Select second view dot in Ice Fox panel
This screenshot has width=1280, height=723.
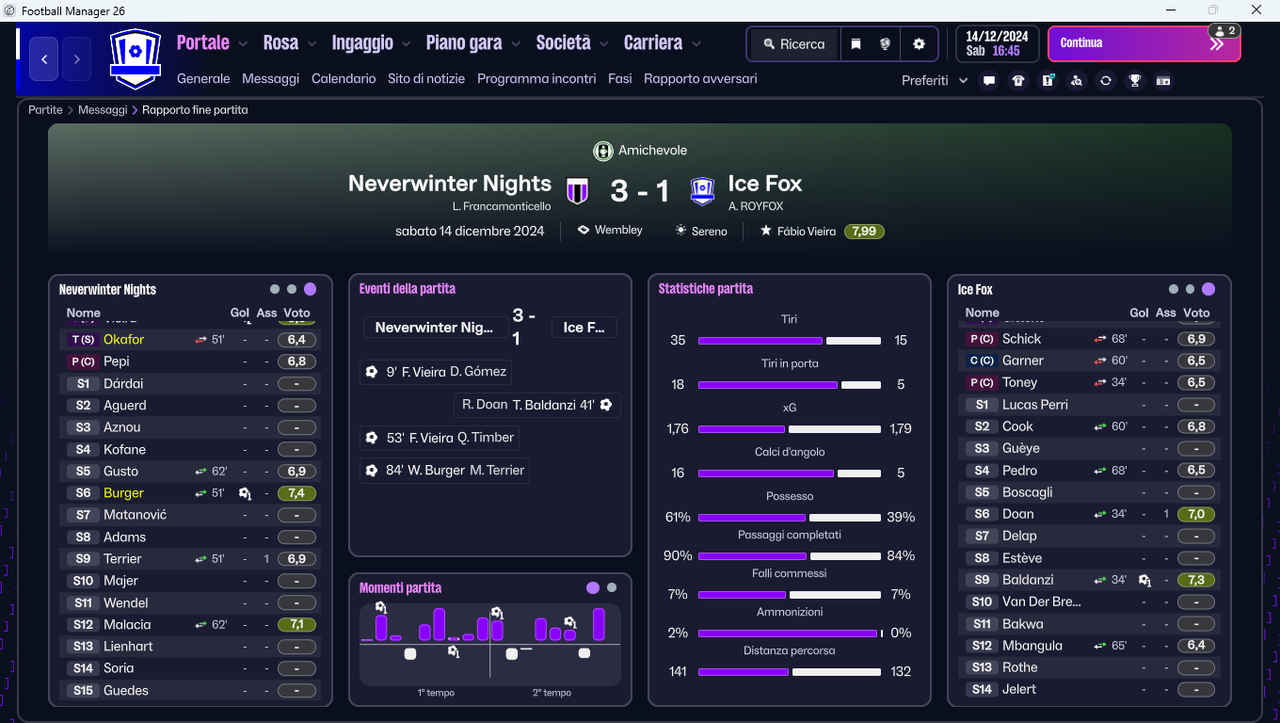click(x=1190, y=289)
